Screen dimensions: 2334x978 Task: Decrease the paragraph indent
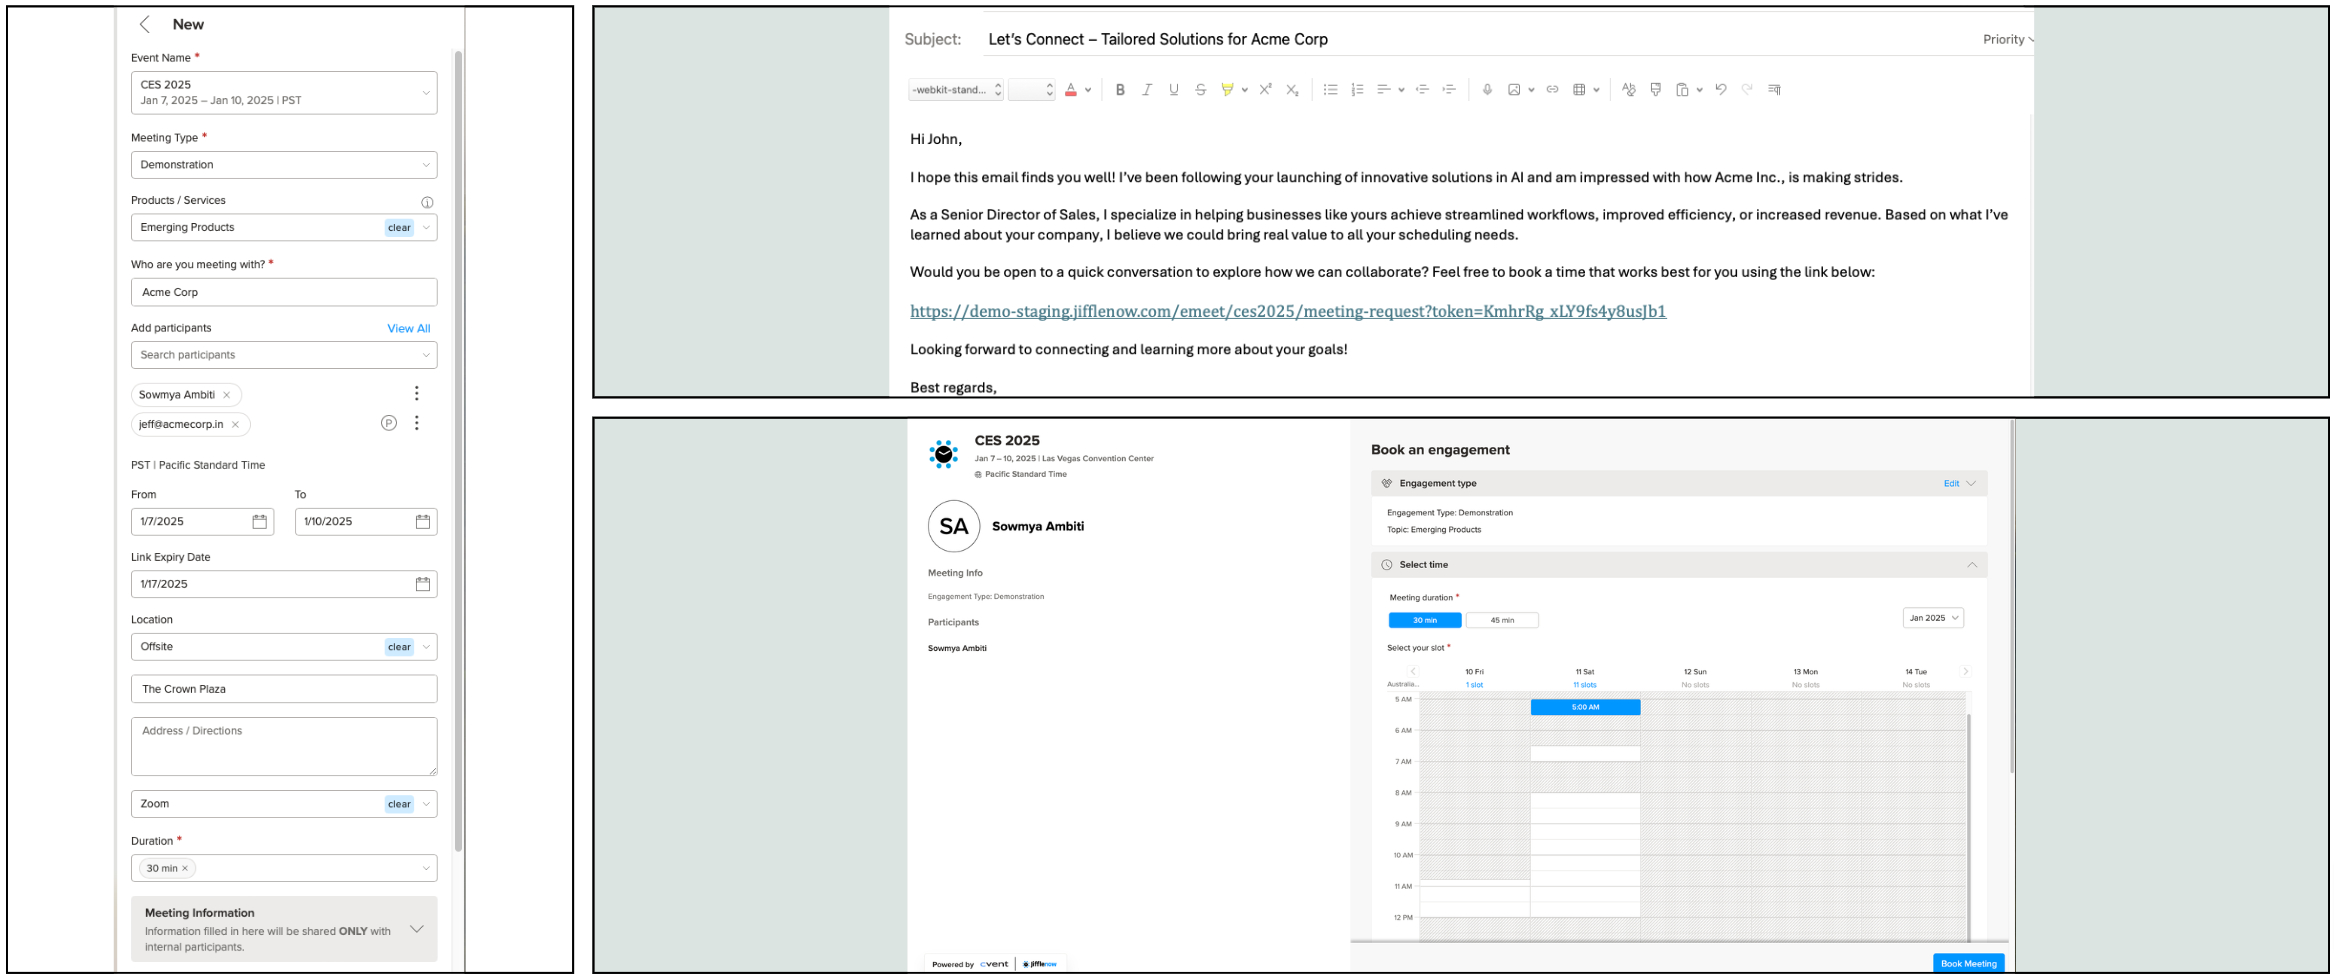click(1422, 90)
